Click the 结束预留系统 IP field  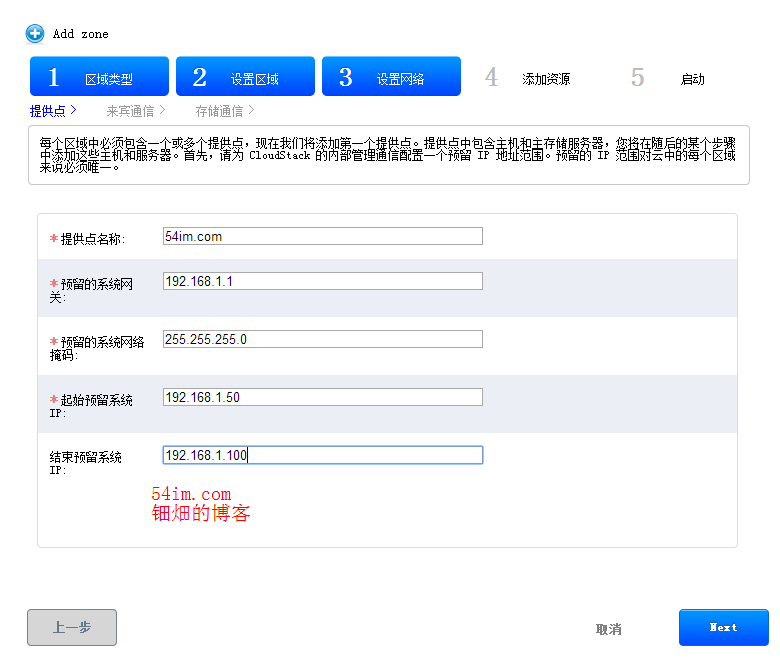(323, 455)
